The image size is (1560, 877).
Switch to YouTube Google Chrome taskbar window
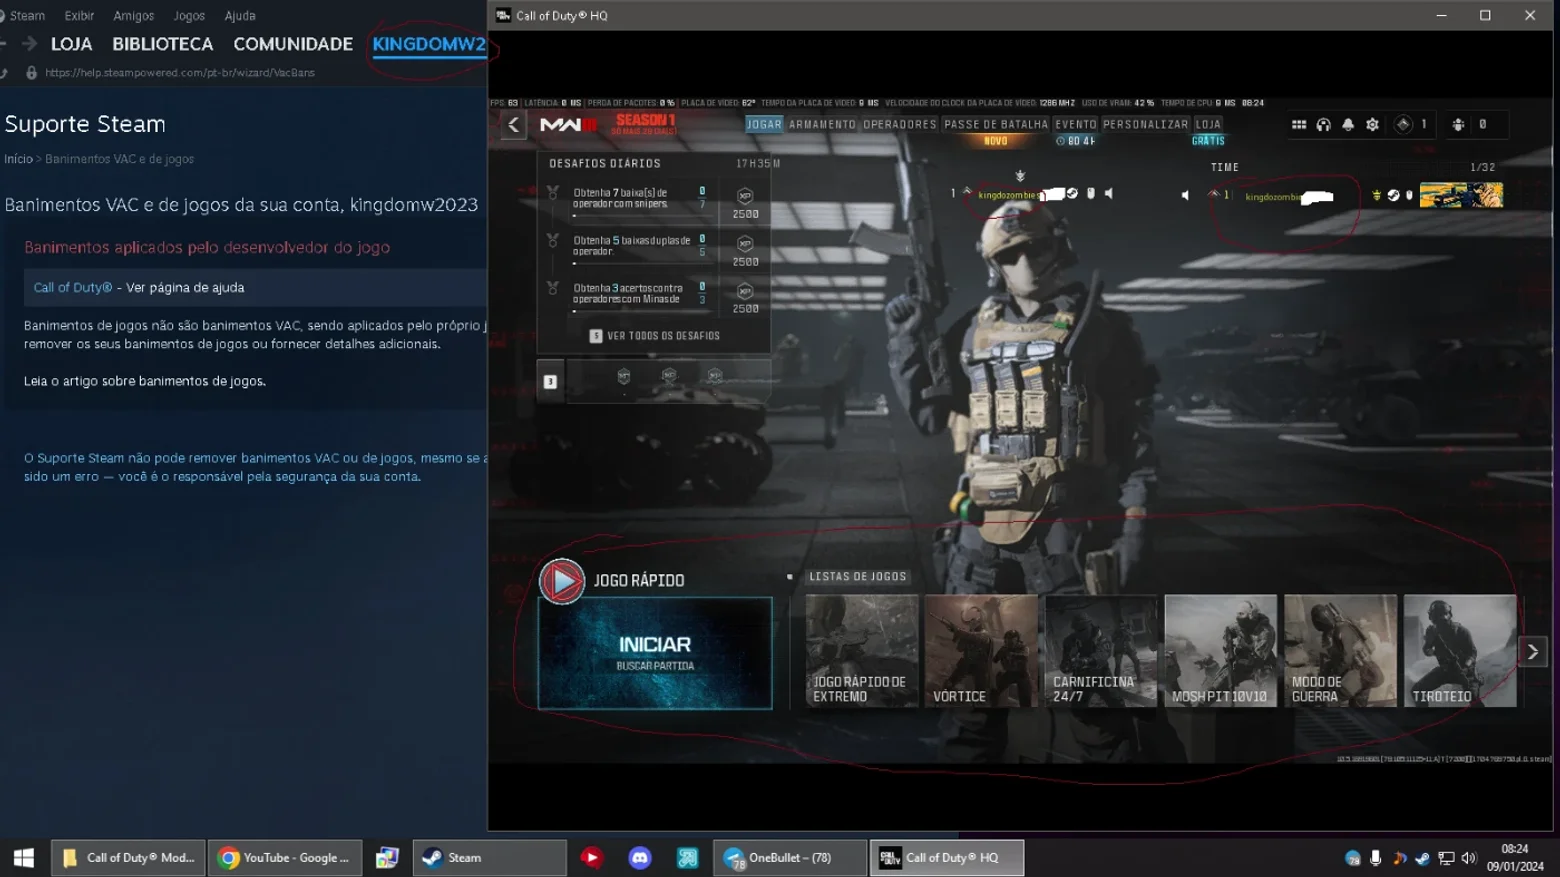(x=285, y=858)
